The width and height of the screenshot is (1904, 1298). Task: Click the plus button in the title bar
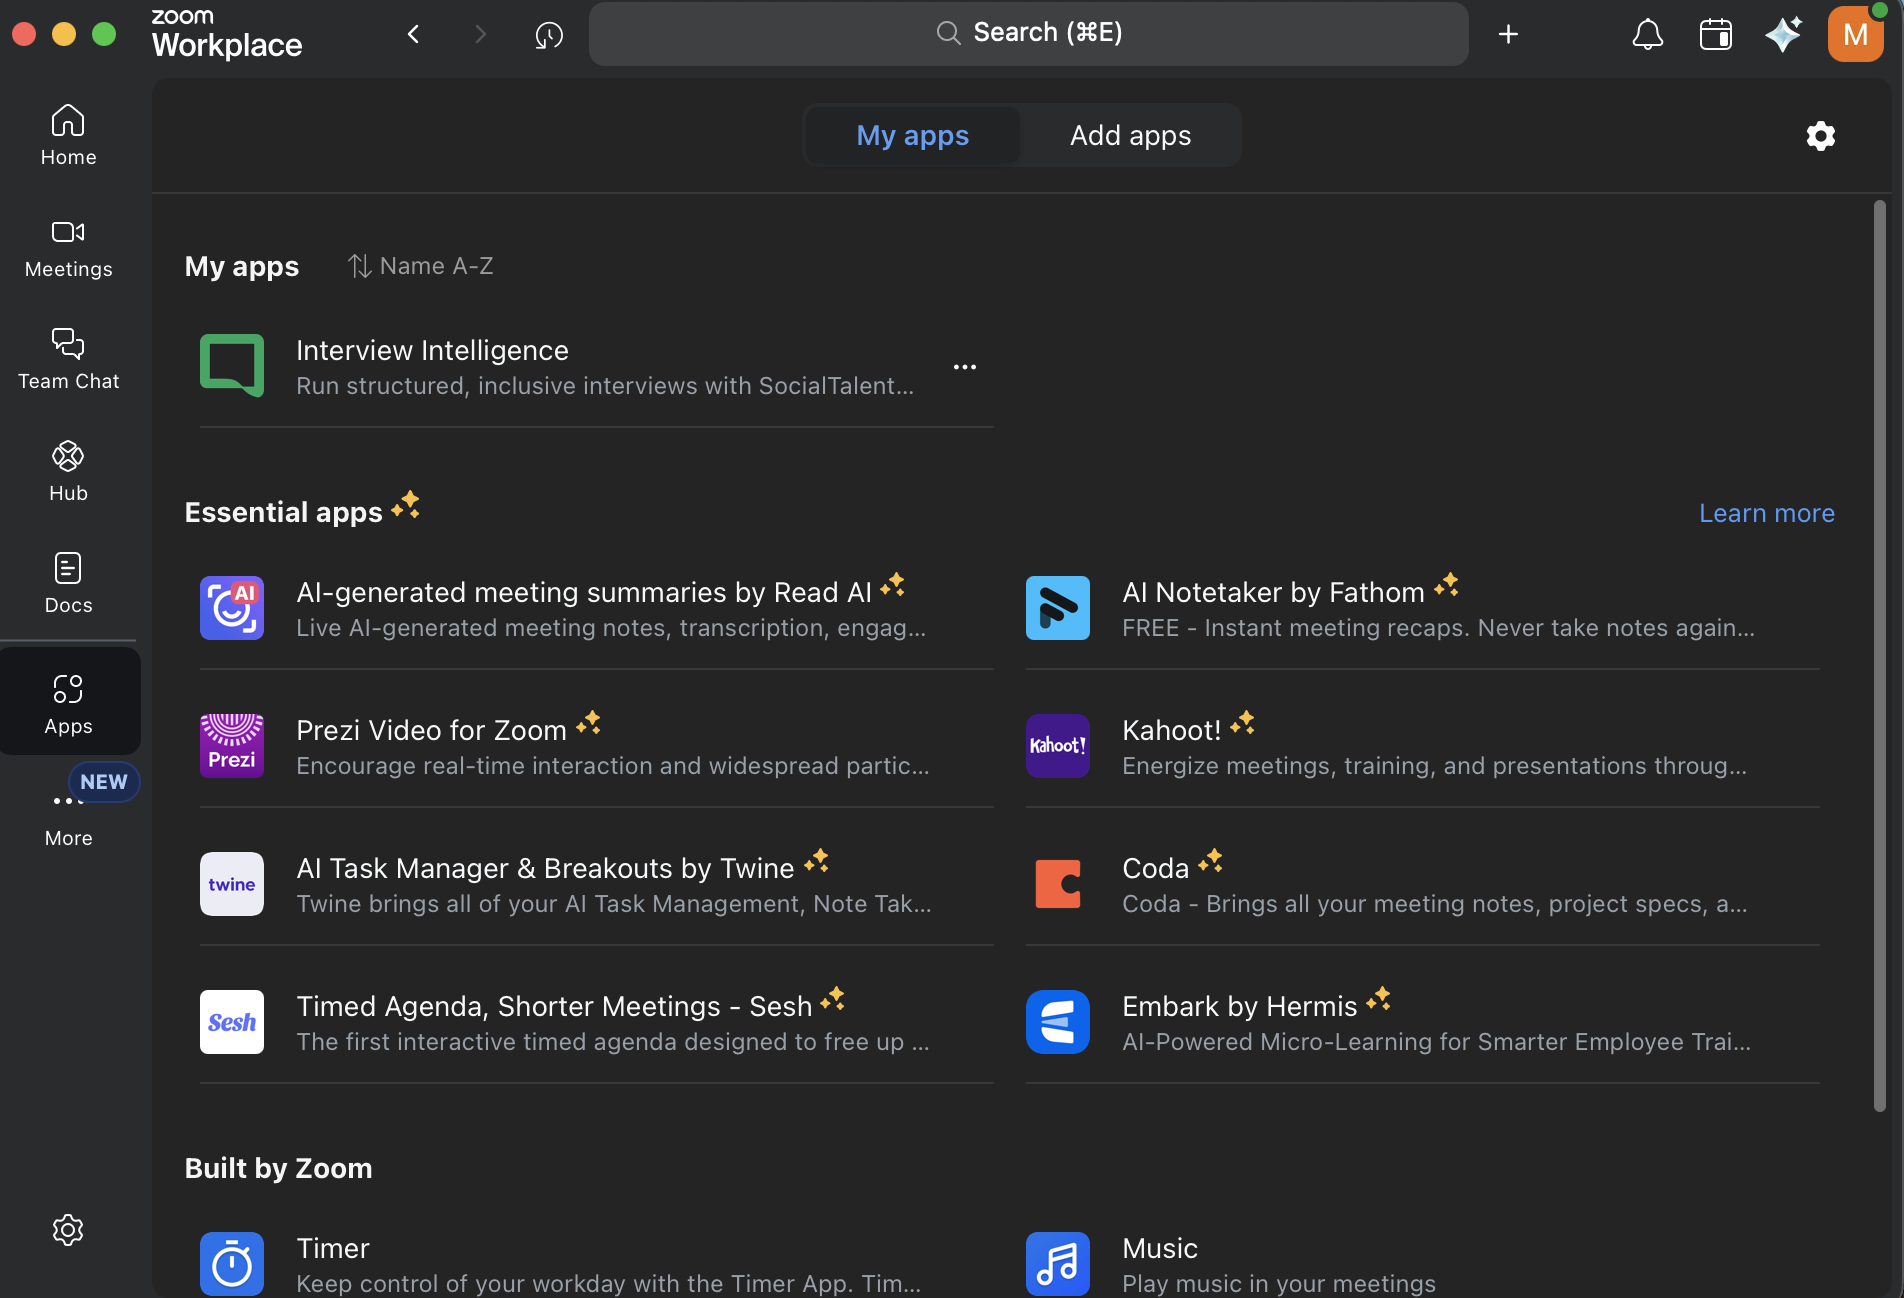click(1508, 33)
